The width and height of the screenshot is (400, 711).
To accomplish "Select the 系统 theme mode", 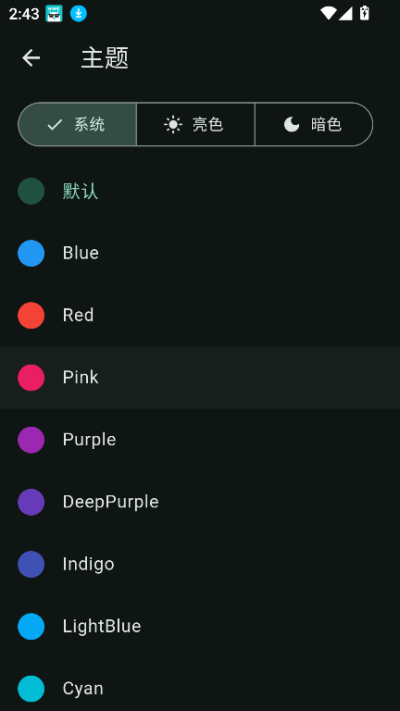I will [77, 124].
